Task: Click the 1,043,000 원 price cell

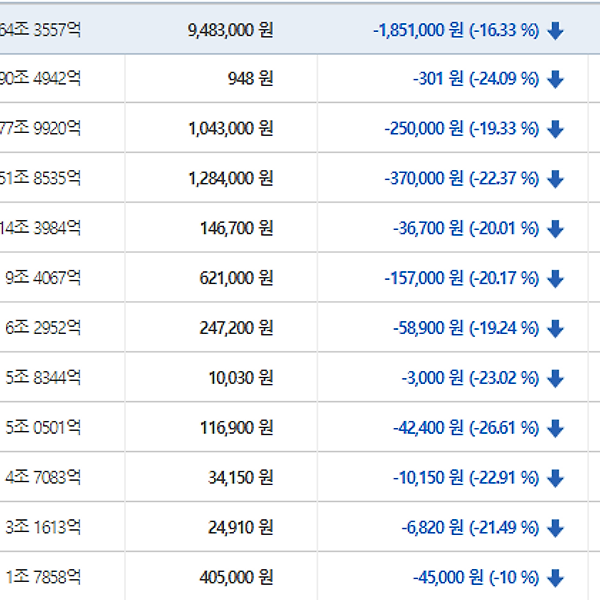Action: tap(230, 129)
